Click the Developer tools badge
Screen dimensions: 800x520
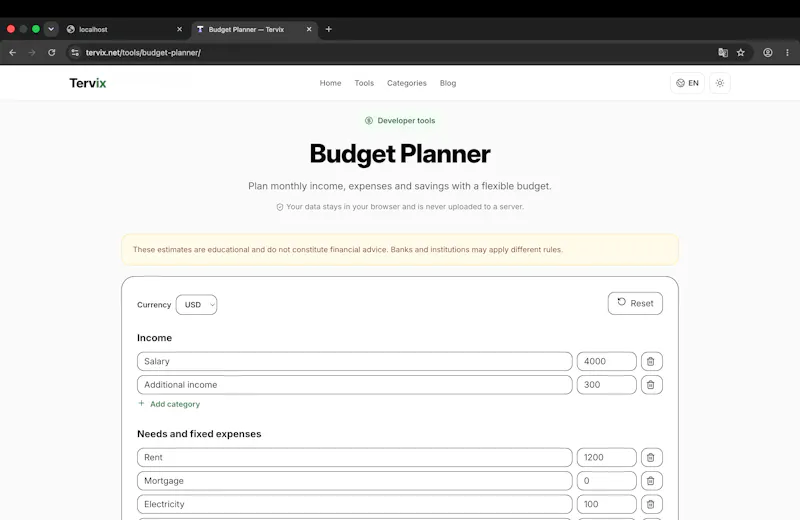coord(400,121)
